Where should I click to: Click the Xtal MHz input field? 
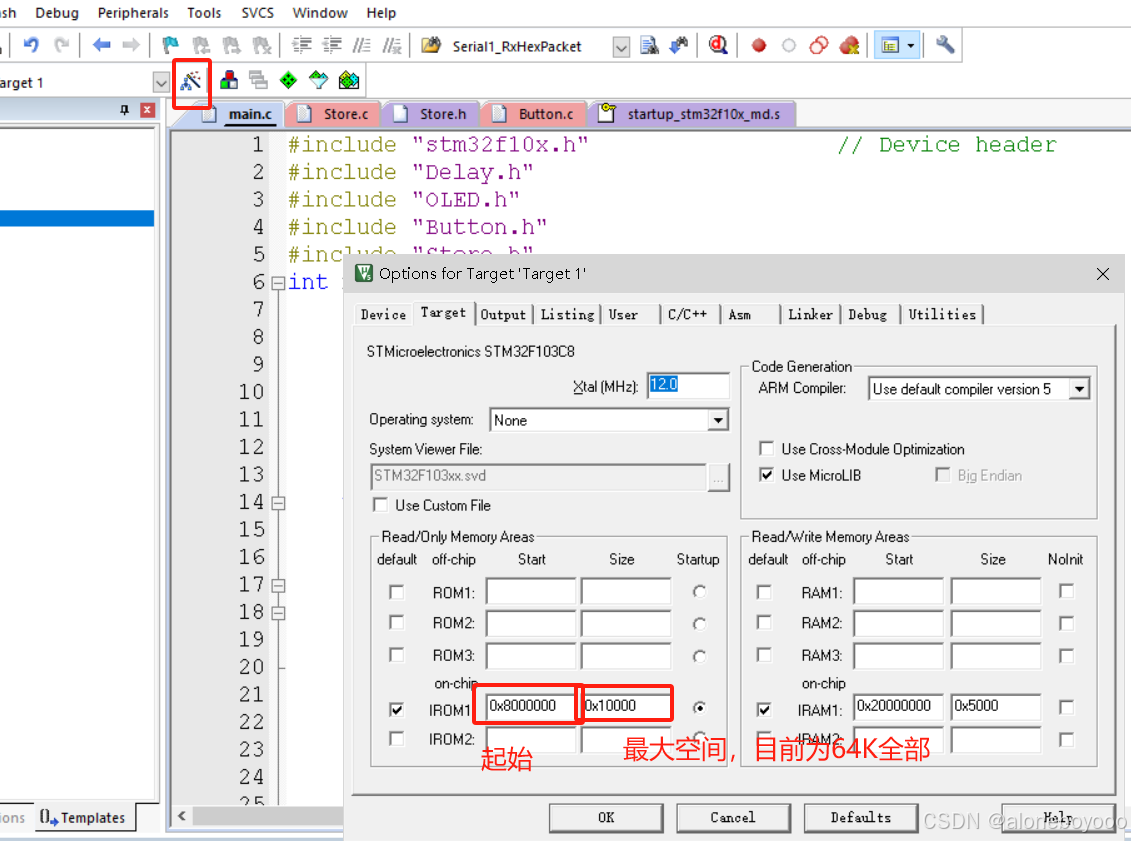687,385
